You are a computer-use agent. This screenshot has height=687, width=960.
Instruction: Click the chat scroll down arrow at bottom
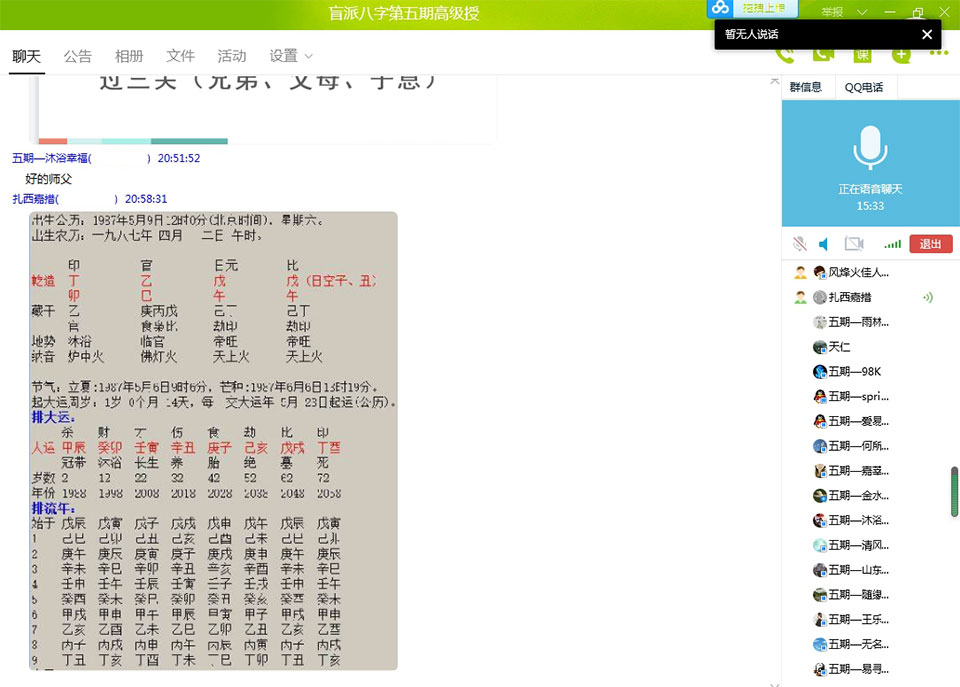774,683
